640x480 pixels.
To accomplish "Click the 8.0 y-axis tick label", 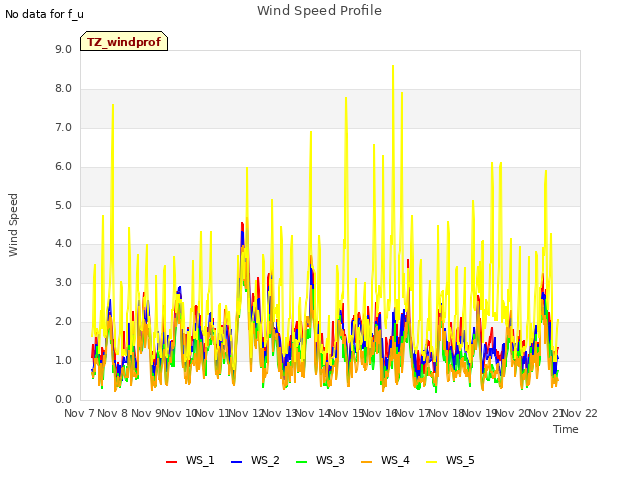I will pyautogui.click(x=63, y=89).
